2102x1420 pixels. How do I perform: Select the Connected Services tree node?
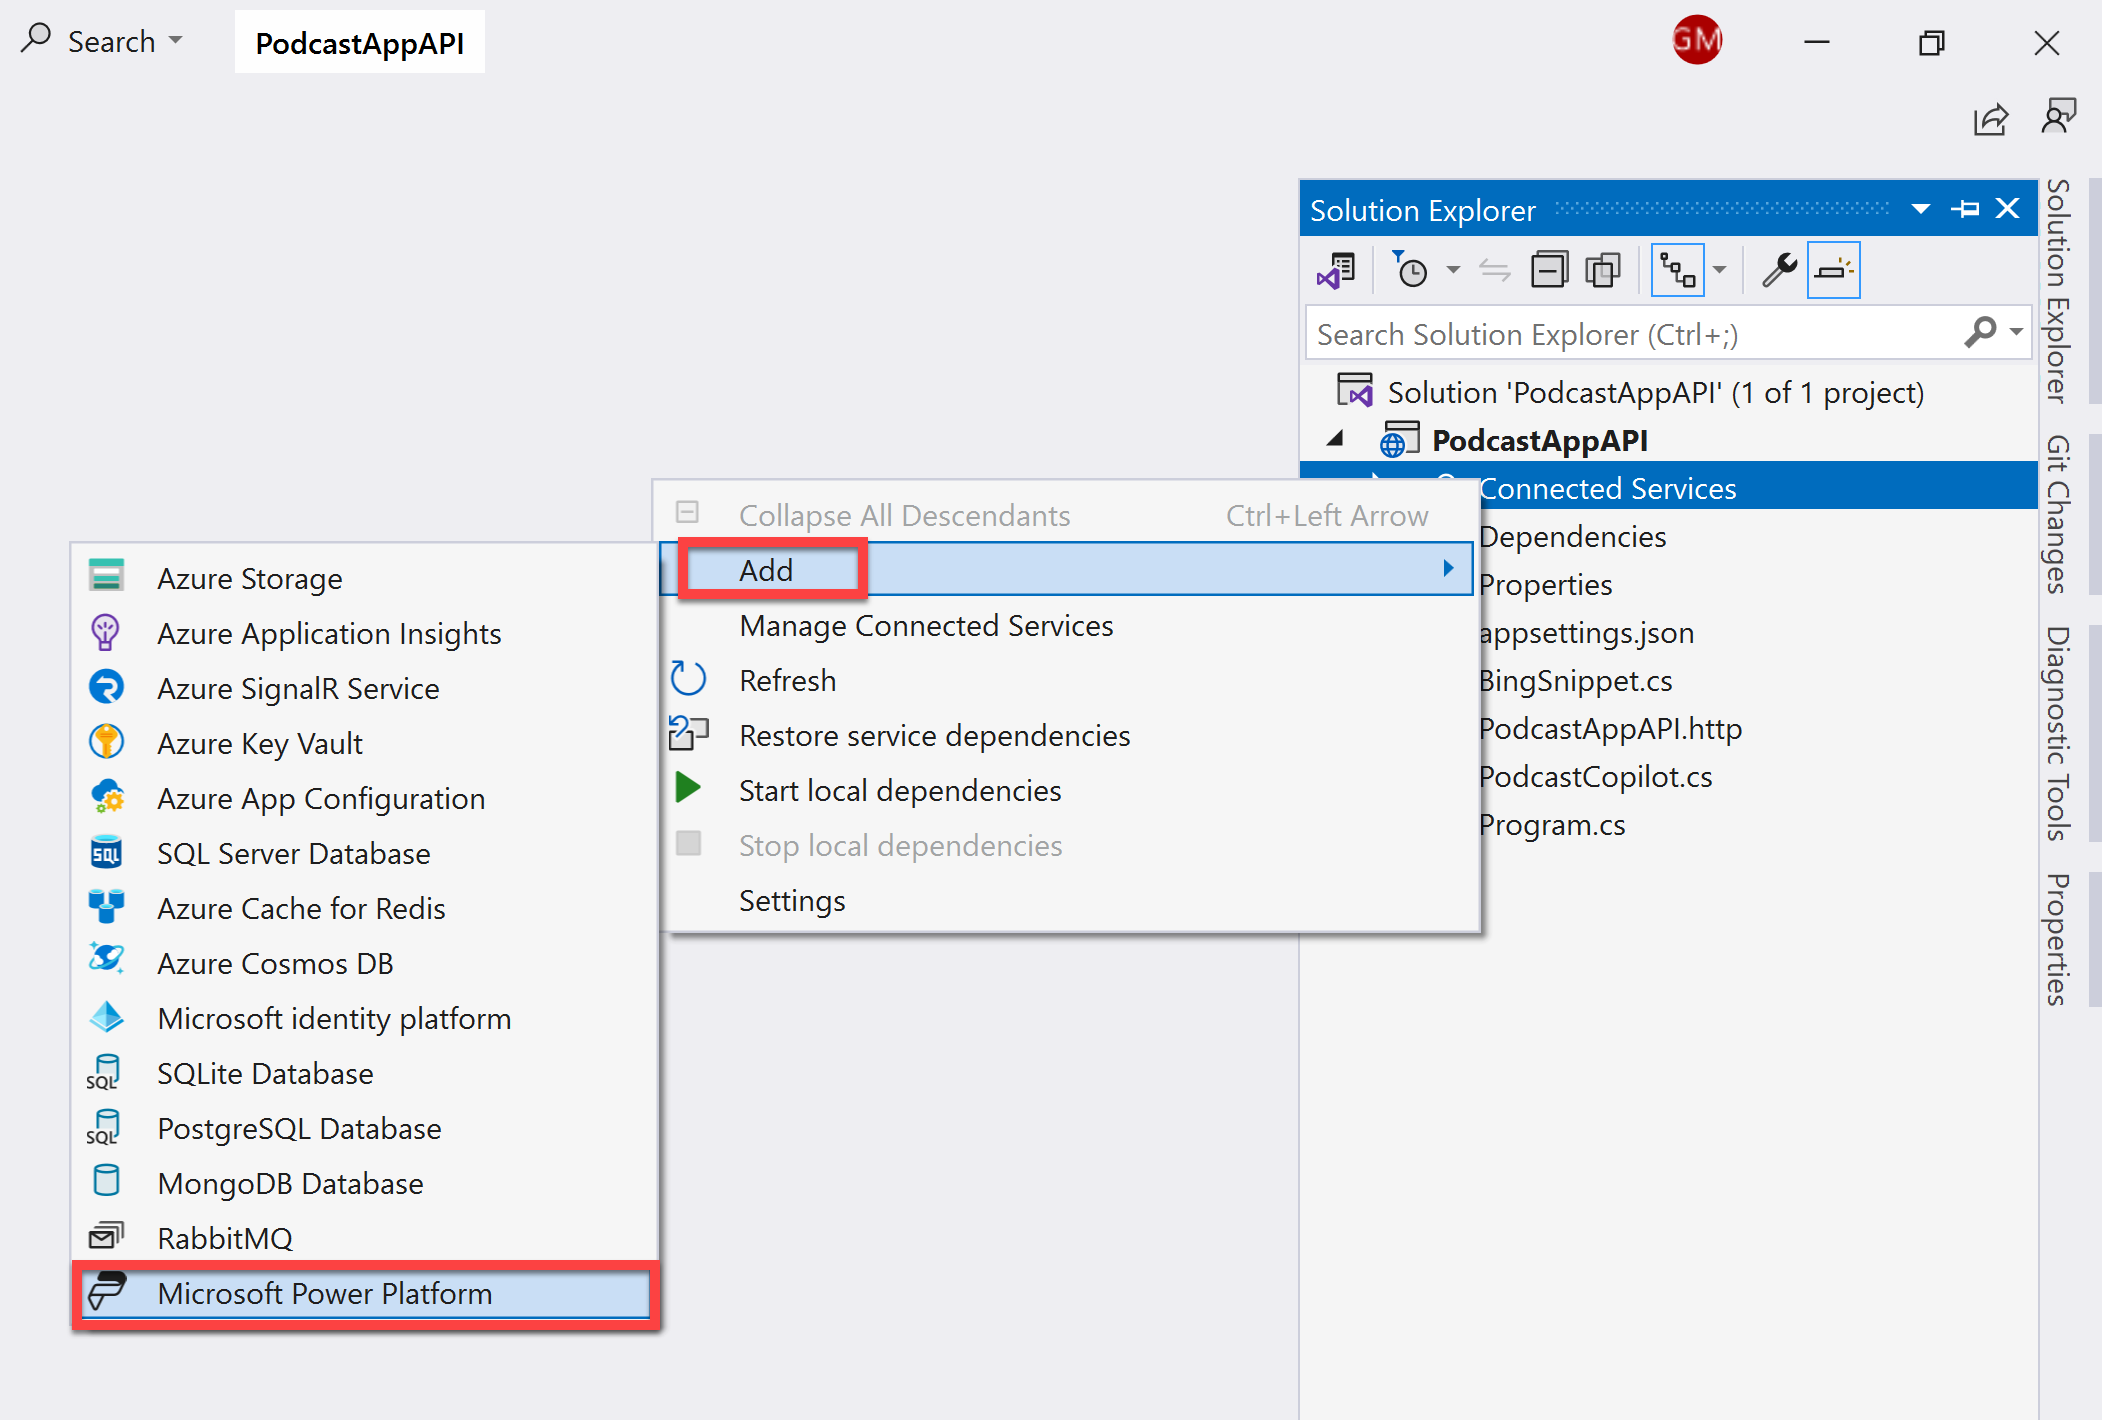click(x=1668, y=487)
